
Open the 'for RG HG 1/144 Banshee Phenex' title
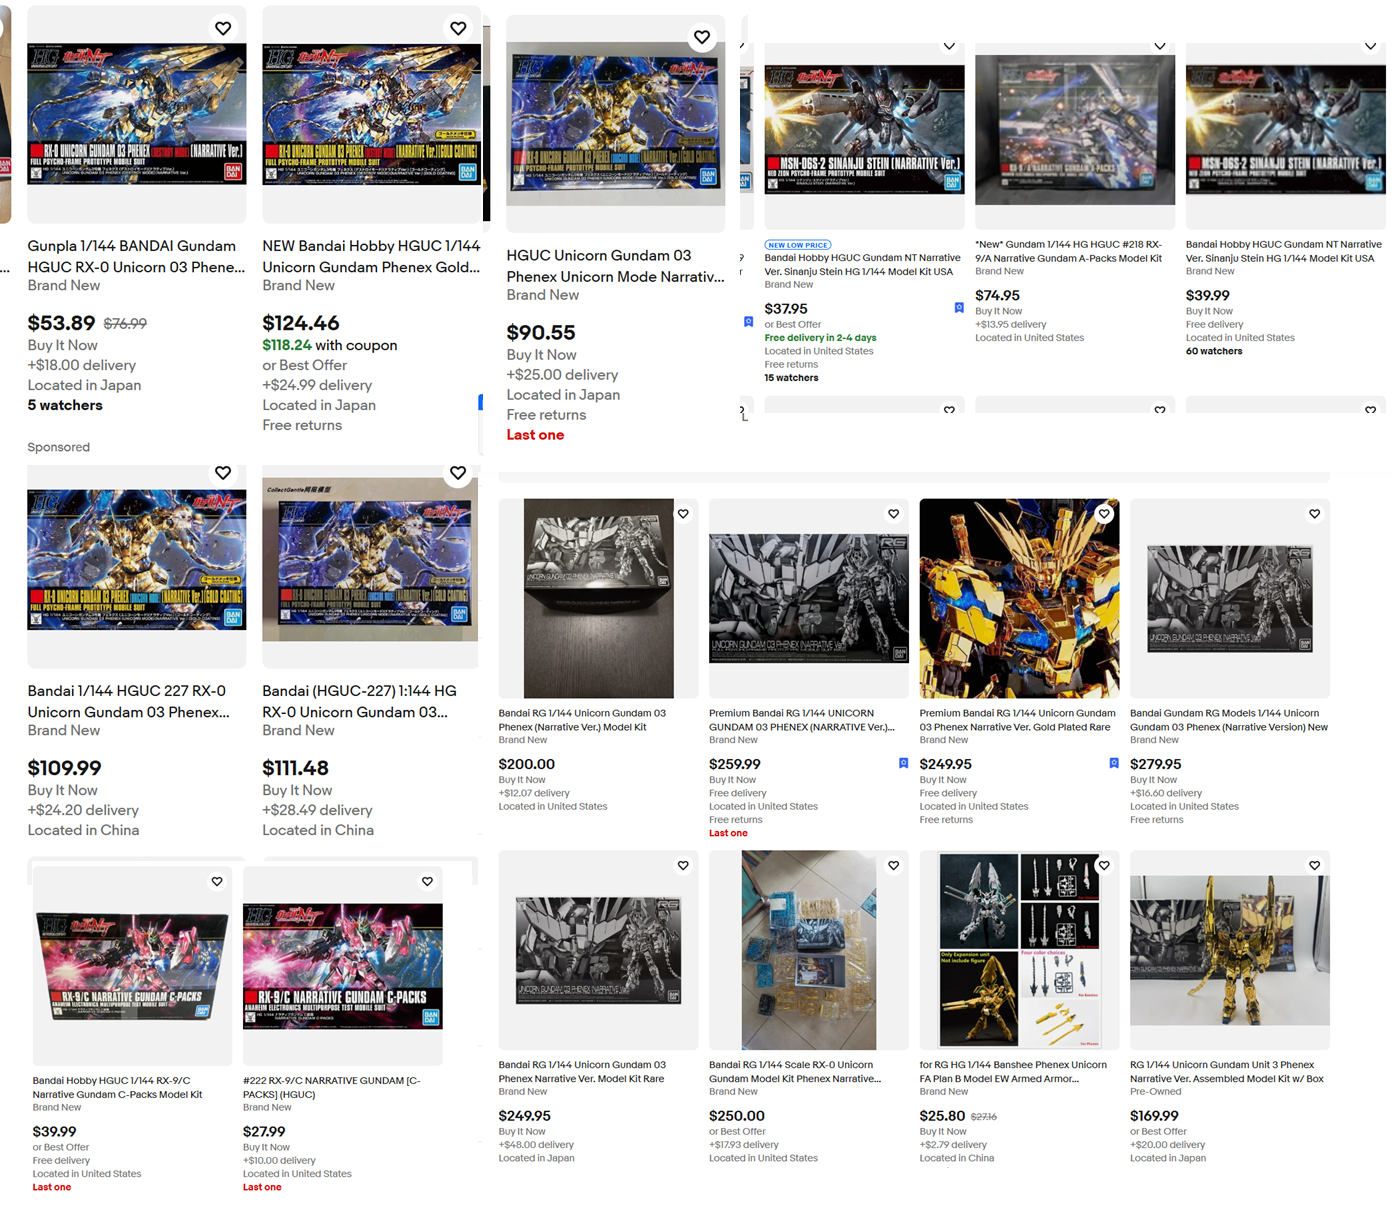coord(1013,1071)
